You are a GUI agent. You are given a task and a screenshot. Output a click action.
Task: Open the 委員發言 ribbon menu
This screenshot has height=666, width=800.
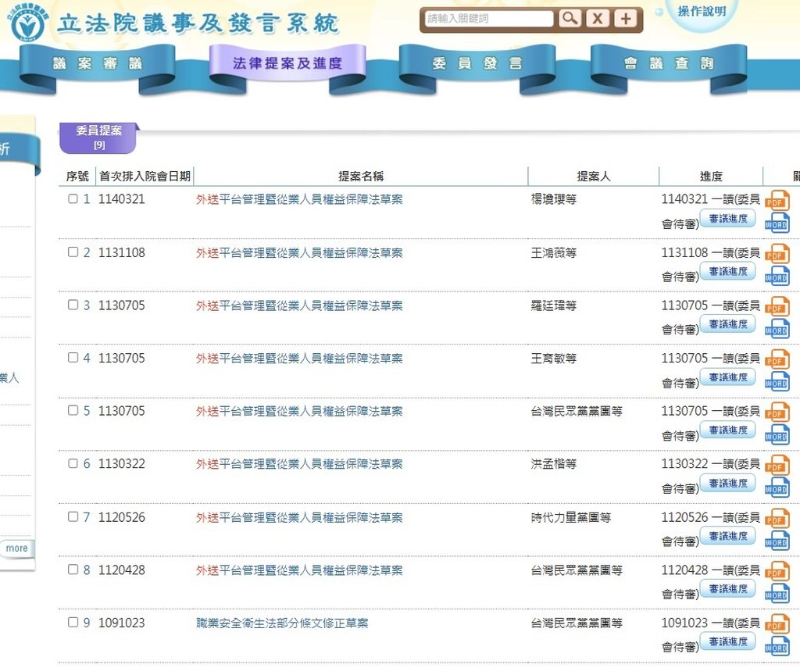tap(477, 64)
